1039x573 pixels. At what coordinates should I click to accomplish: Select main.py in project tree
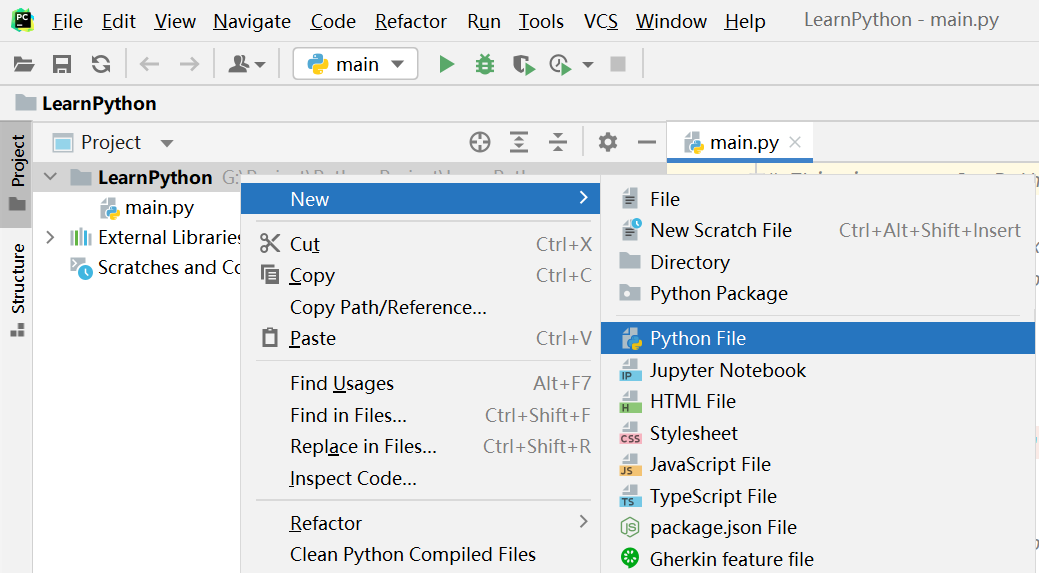pos(146,208)
